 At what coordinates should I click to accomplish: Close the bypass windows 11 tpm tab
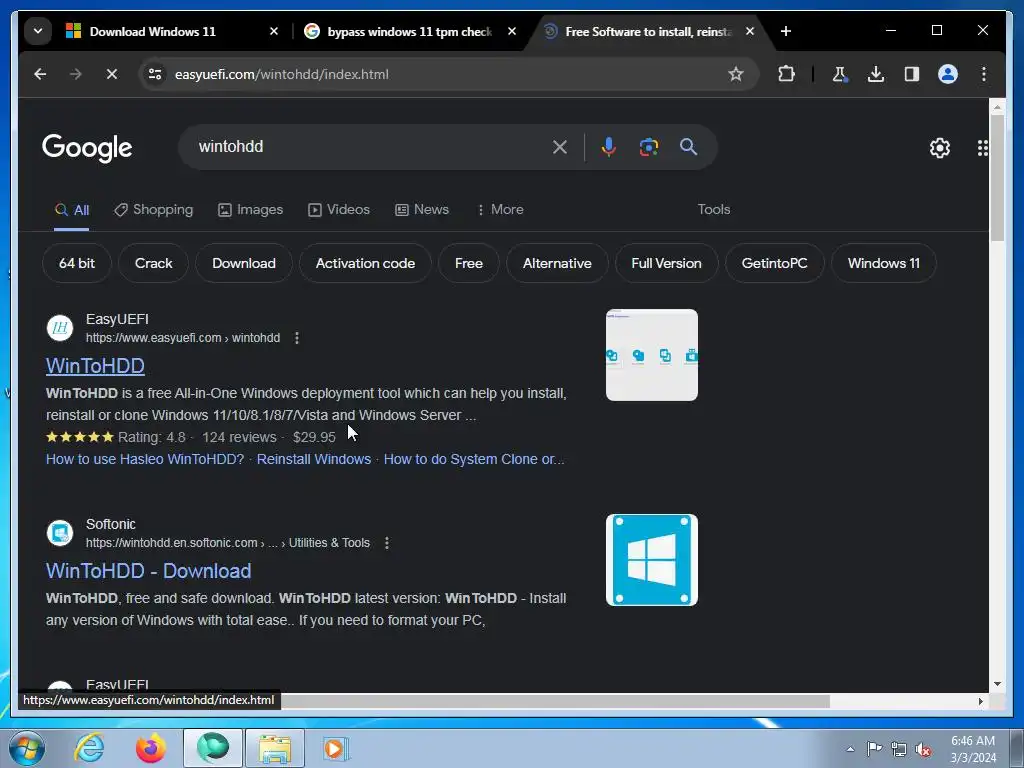pos(512,31)
